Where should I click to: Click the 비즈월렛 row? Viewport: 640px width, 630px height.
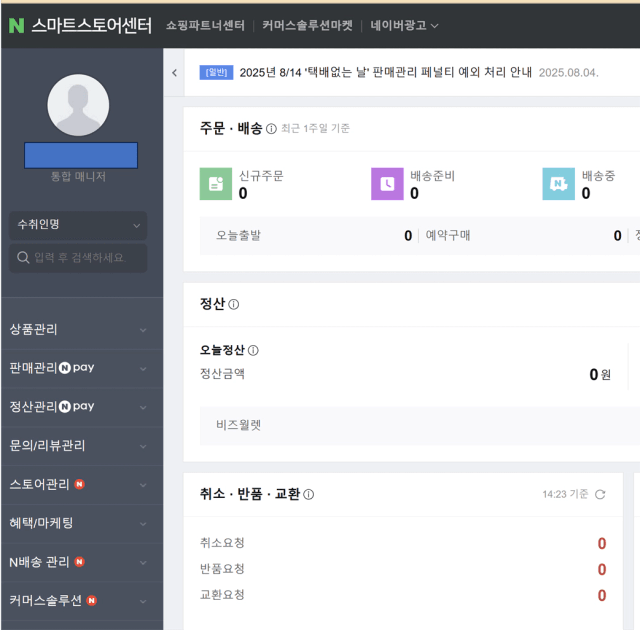pyautogui.click(x=420, y=426)
